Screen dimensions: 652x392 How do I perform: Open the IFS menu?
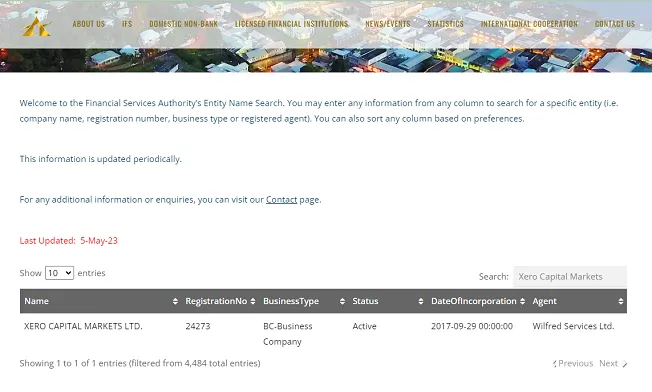127,24
